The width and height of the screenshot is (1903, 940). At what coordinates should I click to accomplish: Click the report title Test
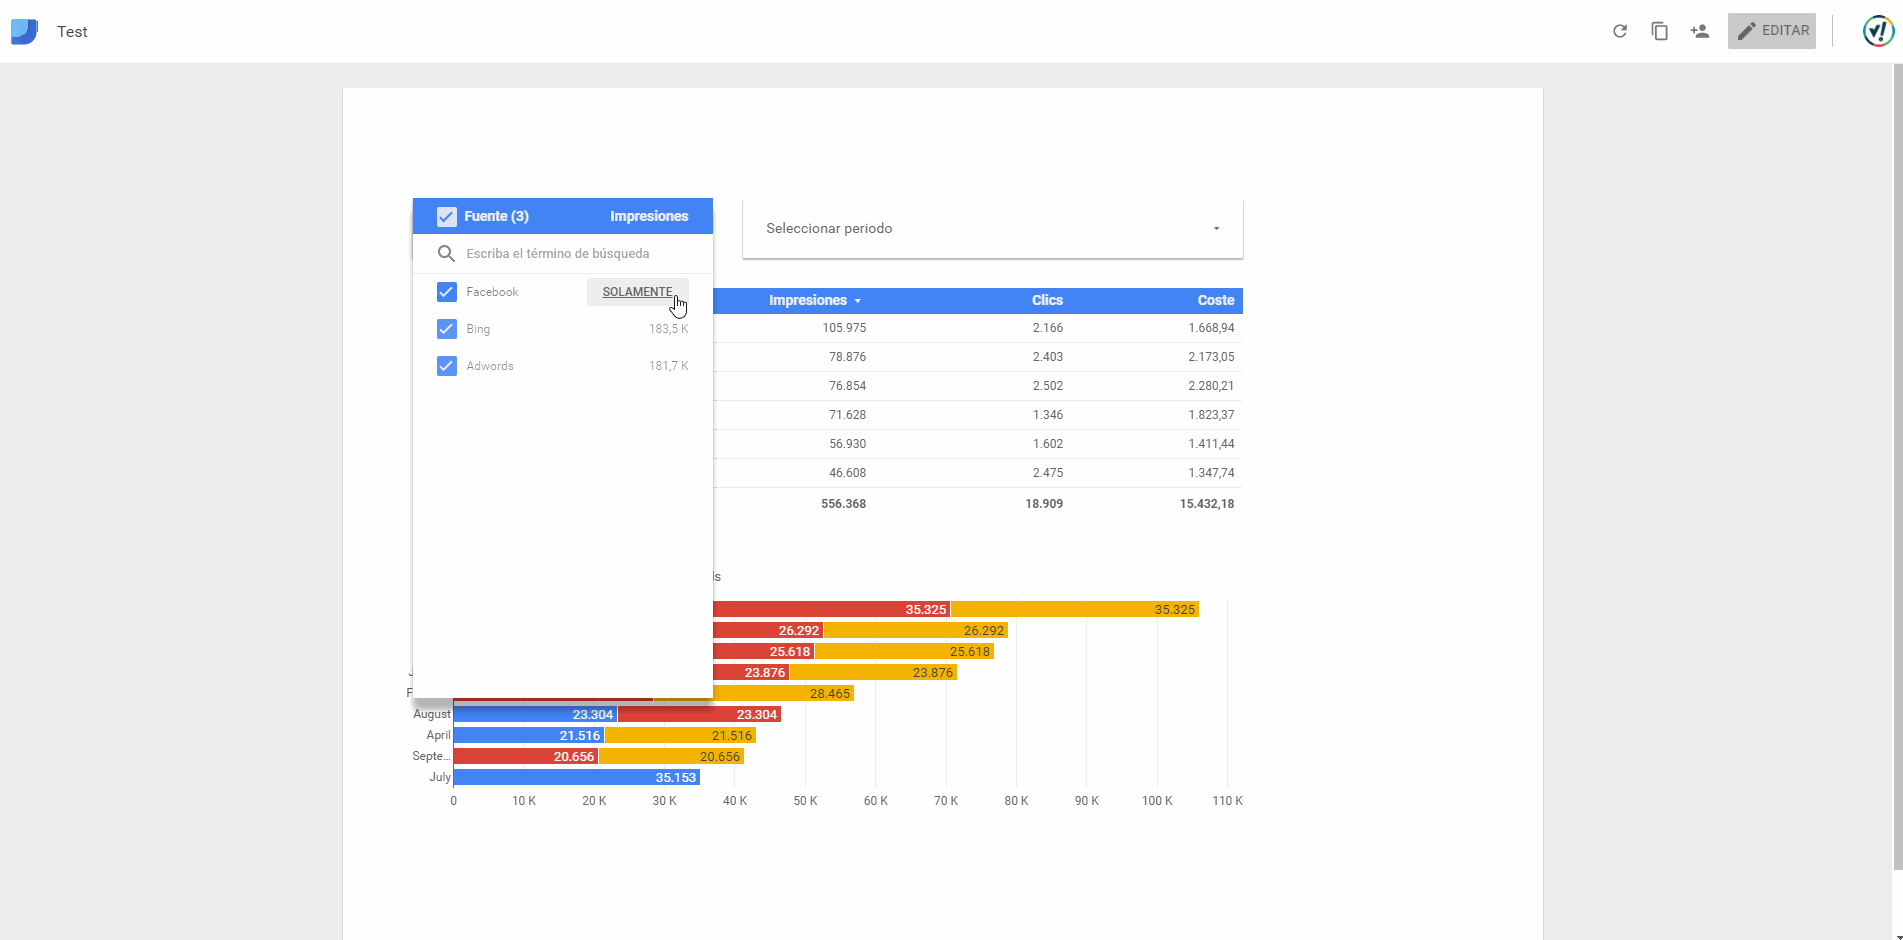[x=72, y=32]
